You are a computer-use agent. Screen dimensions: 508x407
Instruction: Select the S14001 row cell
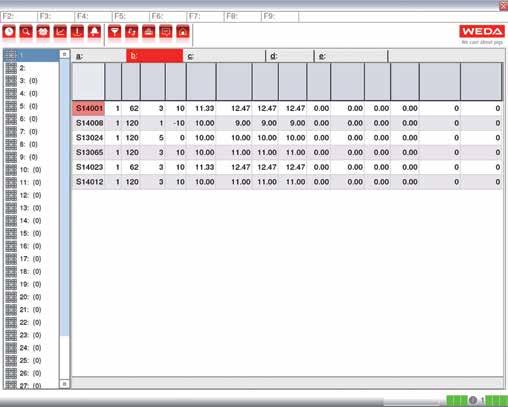(x=89, y=108)
